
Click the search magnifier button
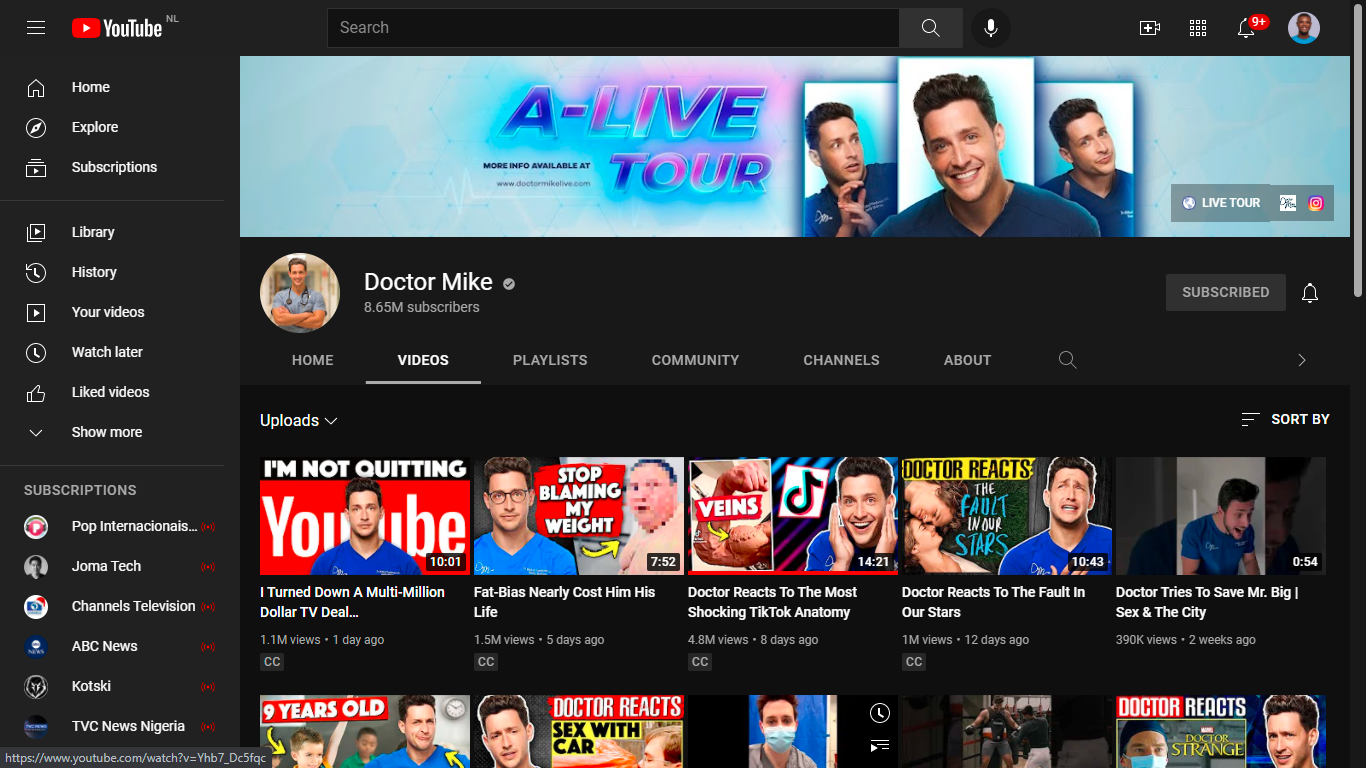click(x=931, y=28)
